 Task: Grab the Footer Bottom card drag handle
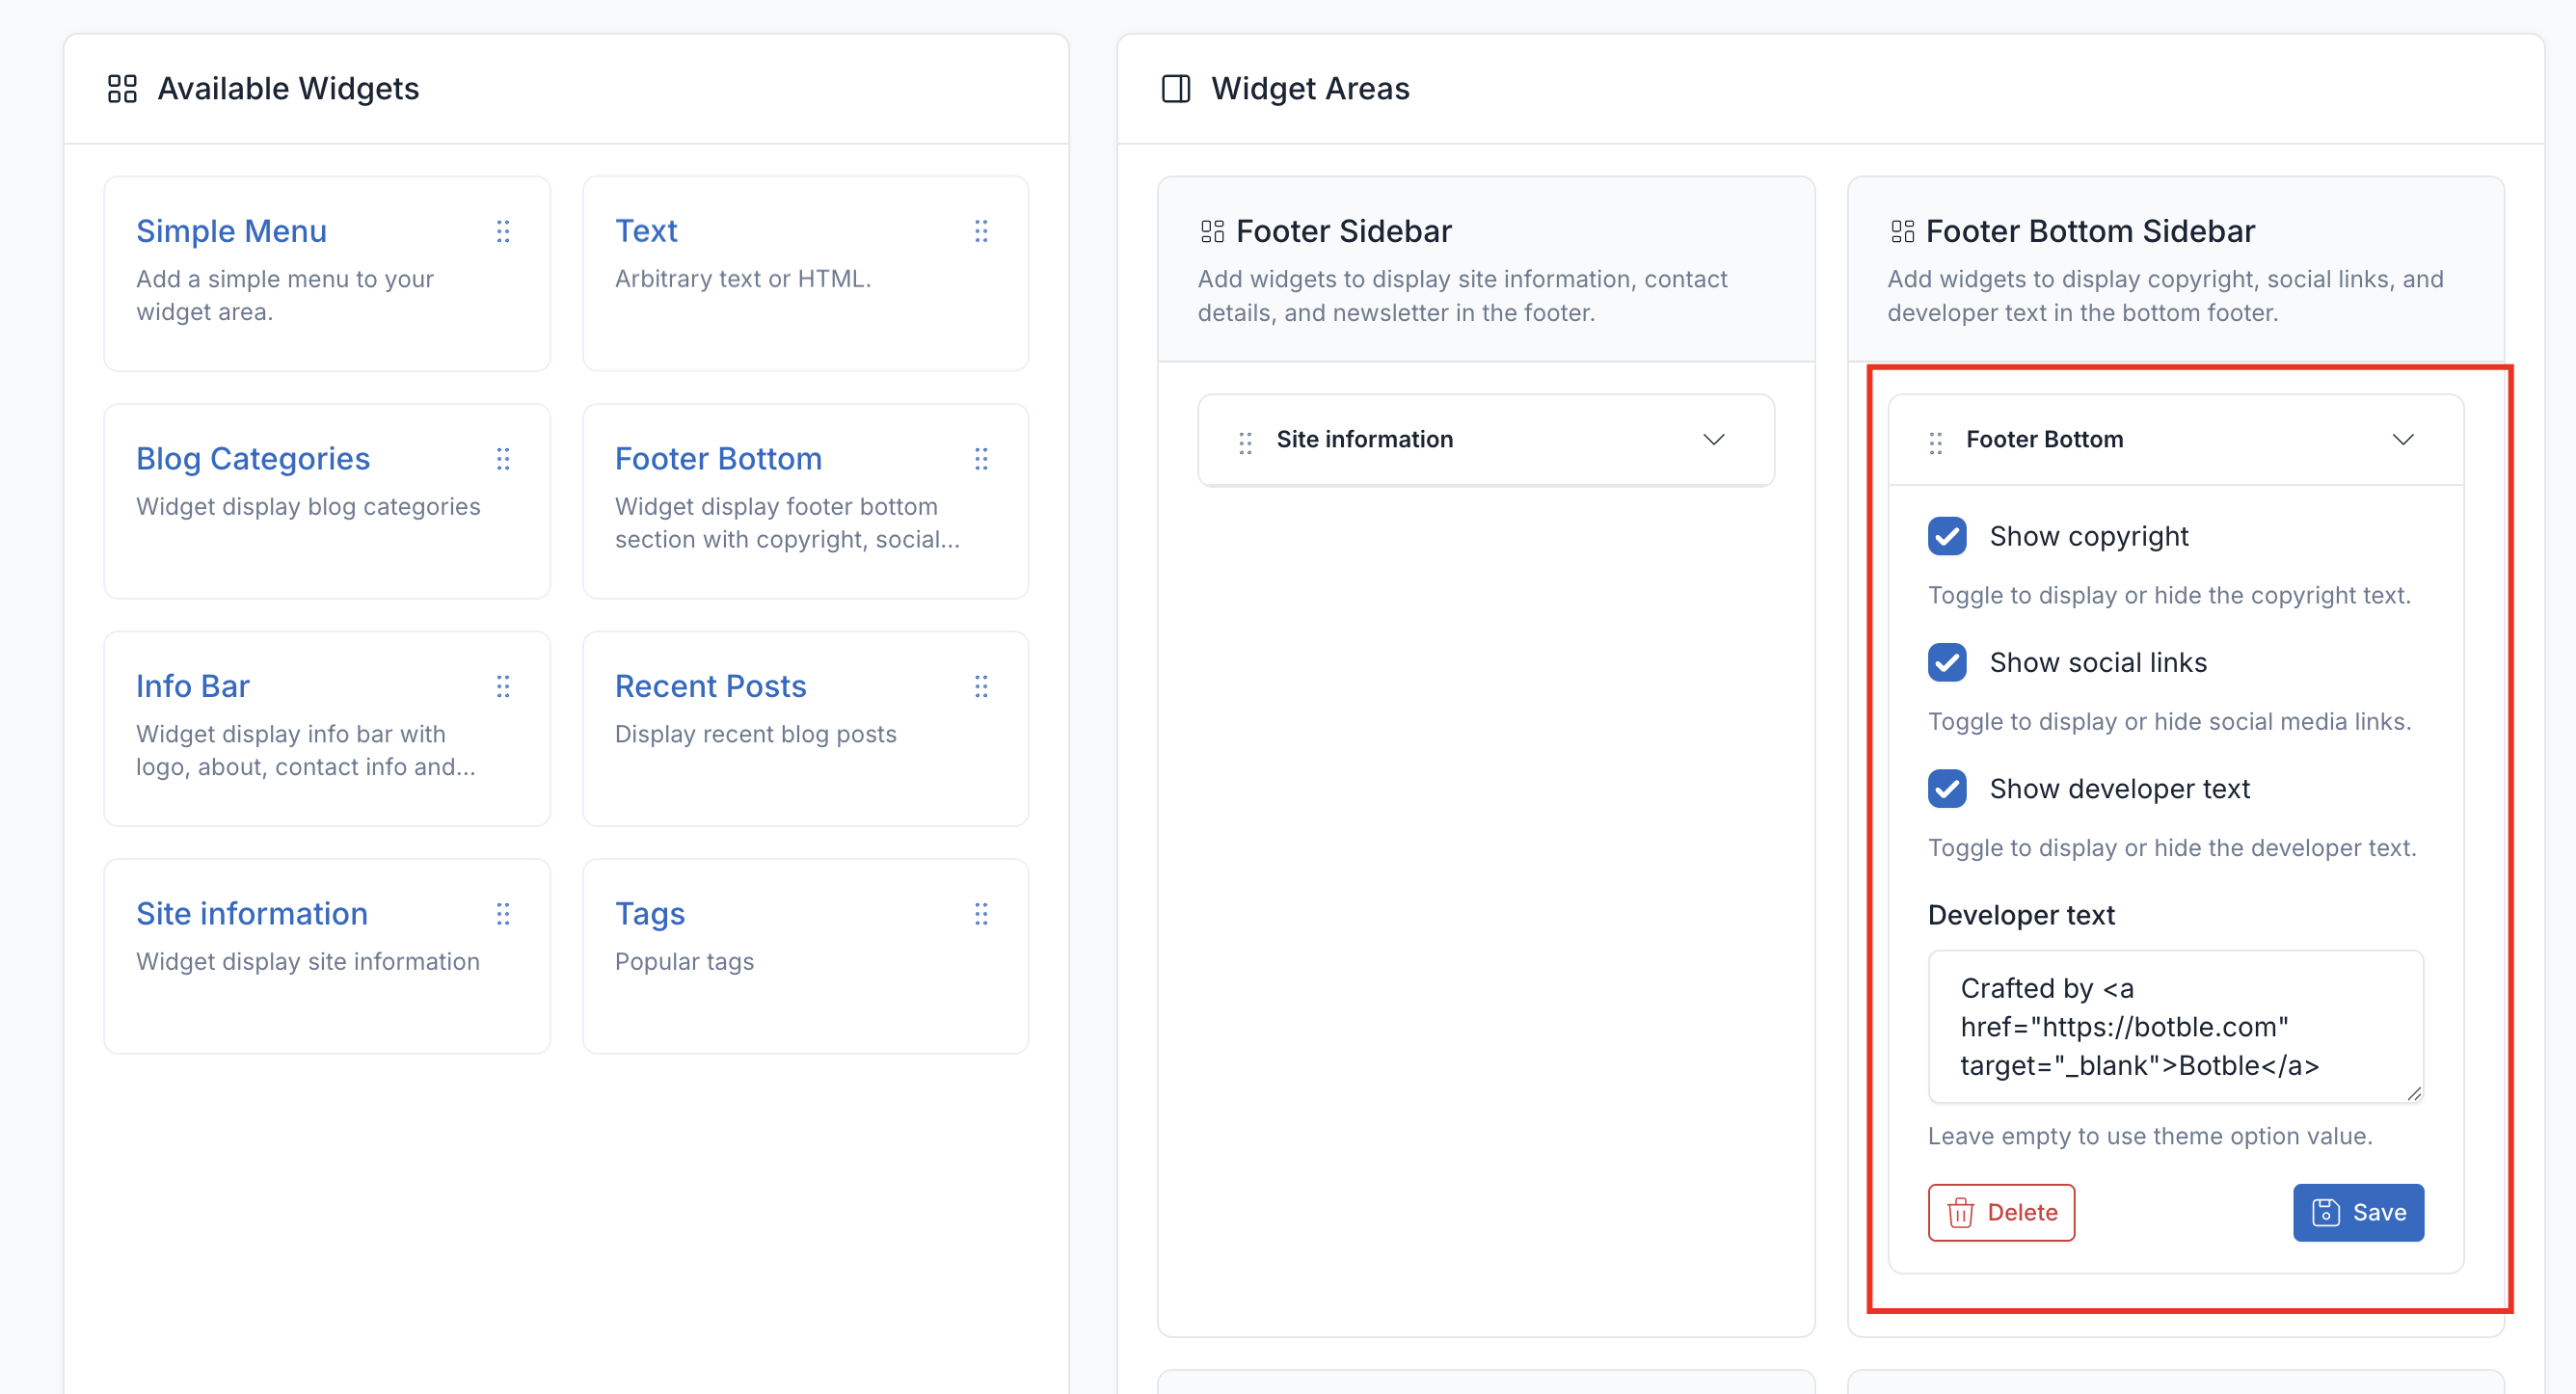point(981,459)
